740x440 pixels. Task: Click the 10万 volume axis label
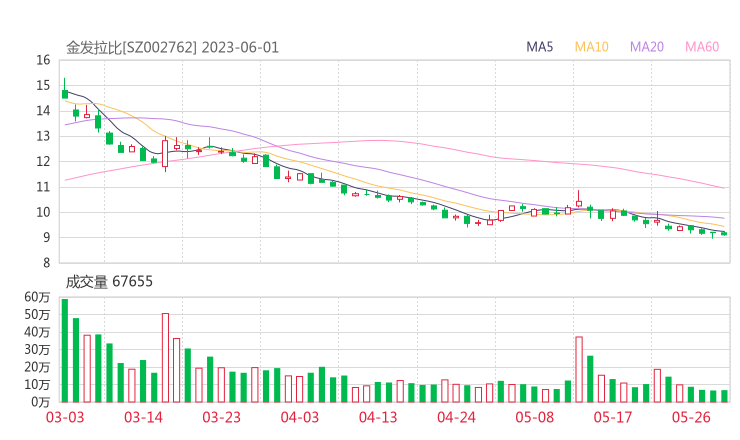(x=37, y=385)
